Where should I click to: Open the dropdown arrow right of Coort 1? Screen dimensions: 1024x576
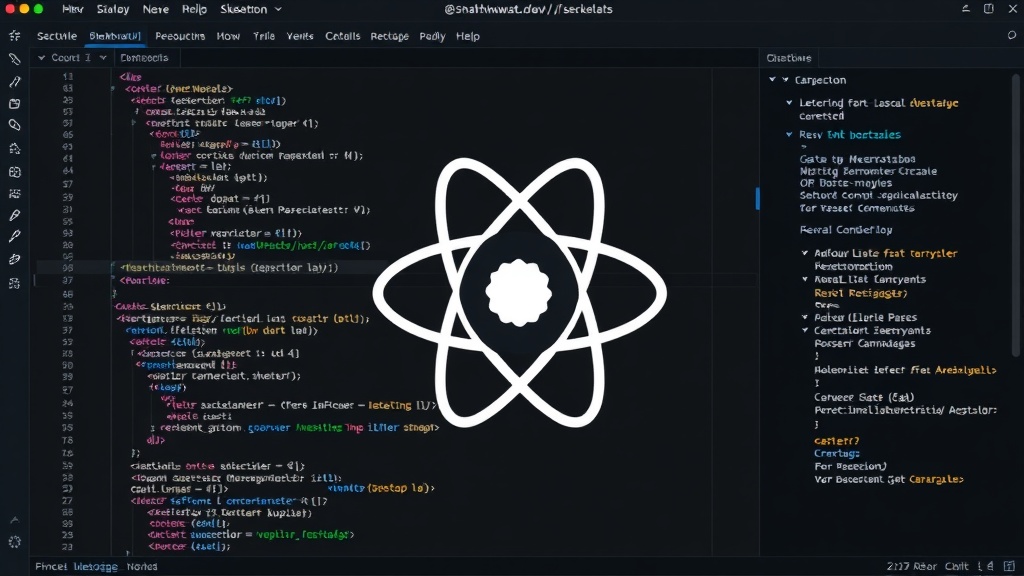click(103, 57)
